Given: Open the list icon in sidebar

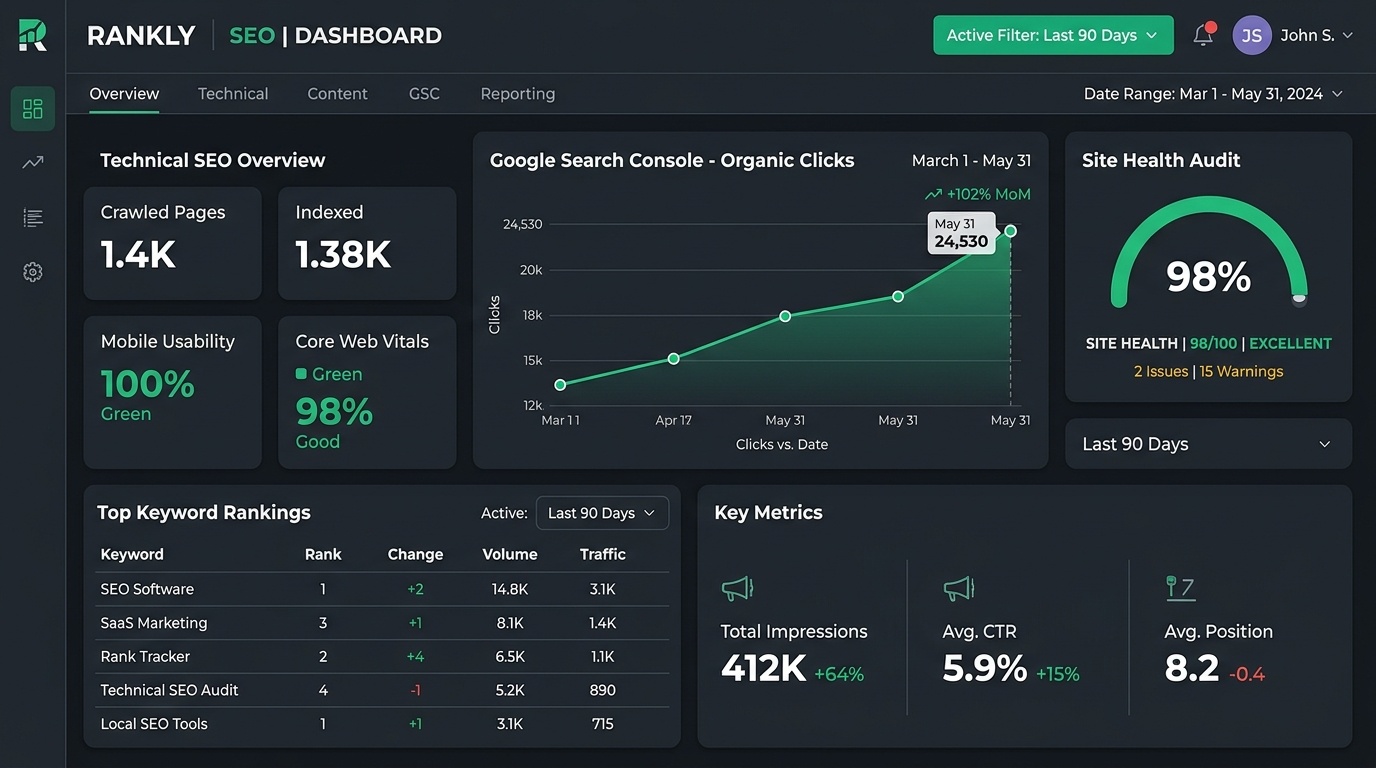Looking at the screenshot, I should coord(33,217).
